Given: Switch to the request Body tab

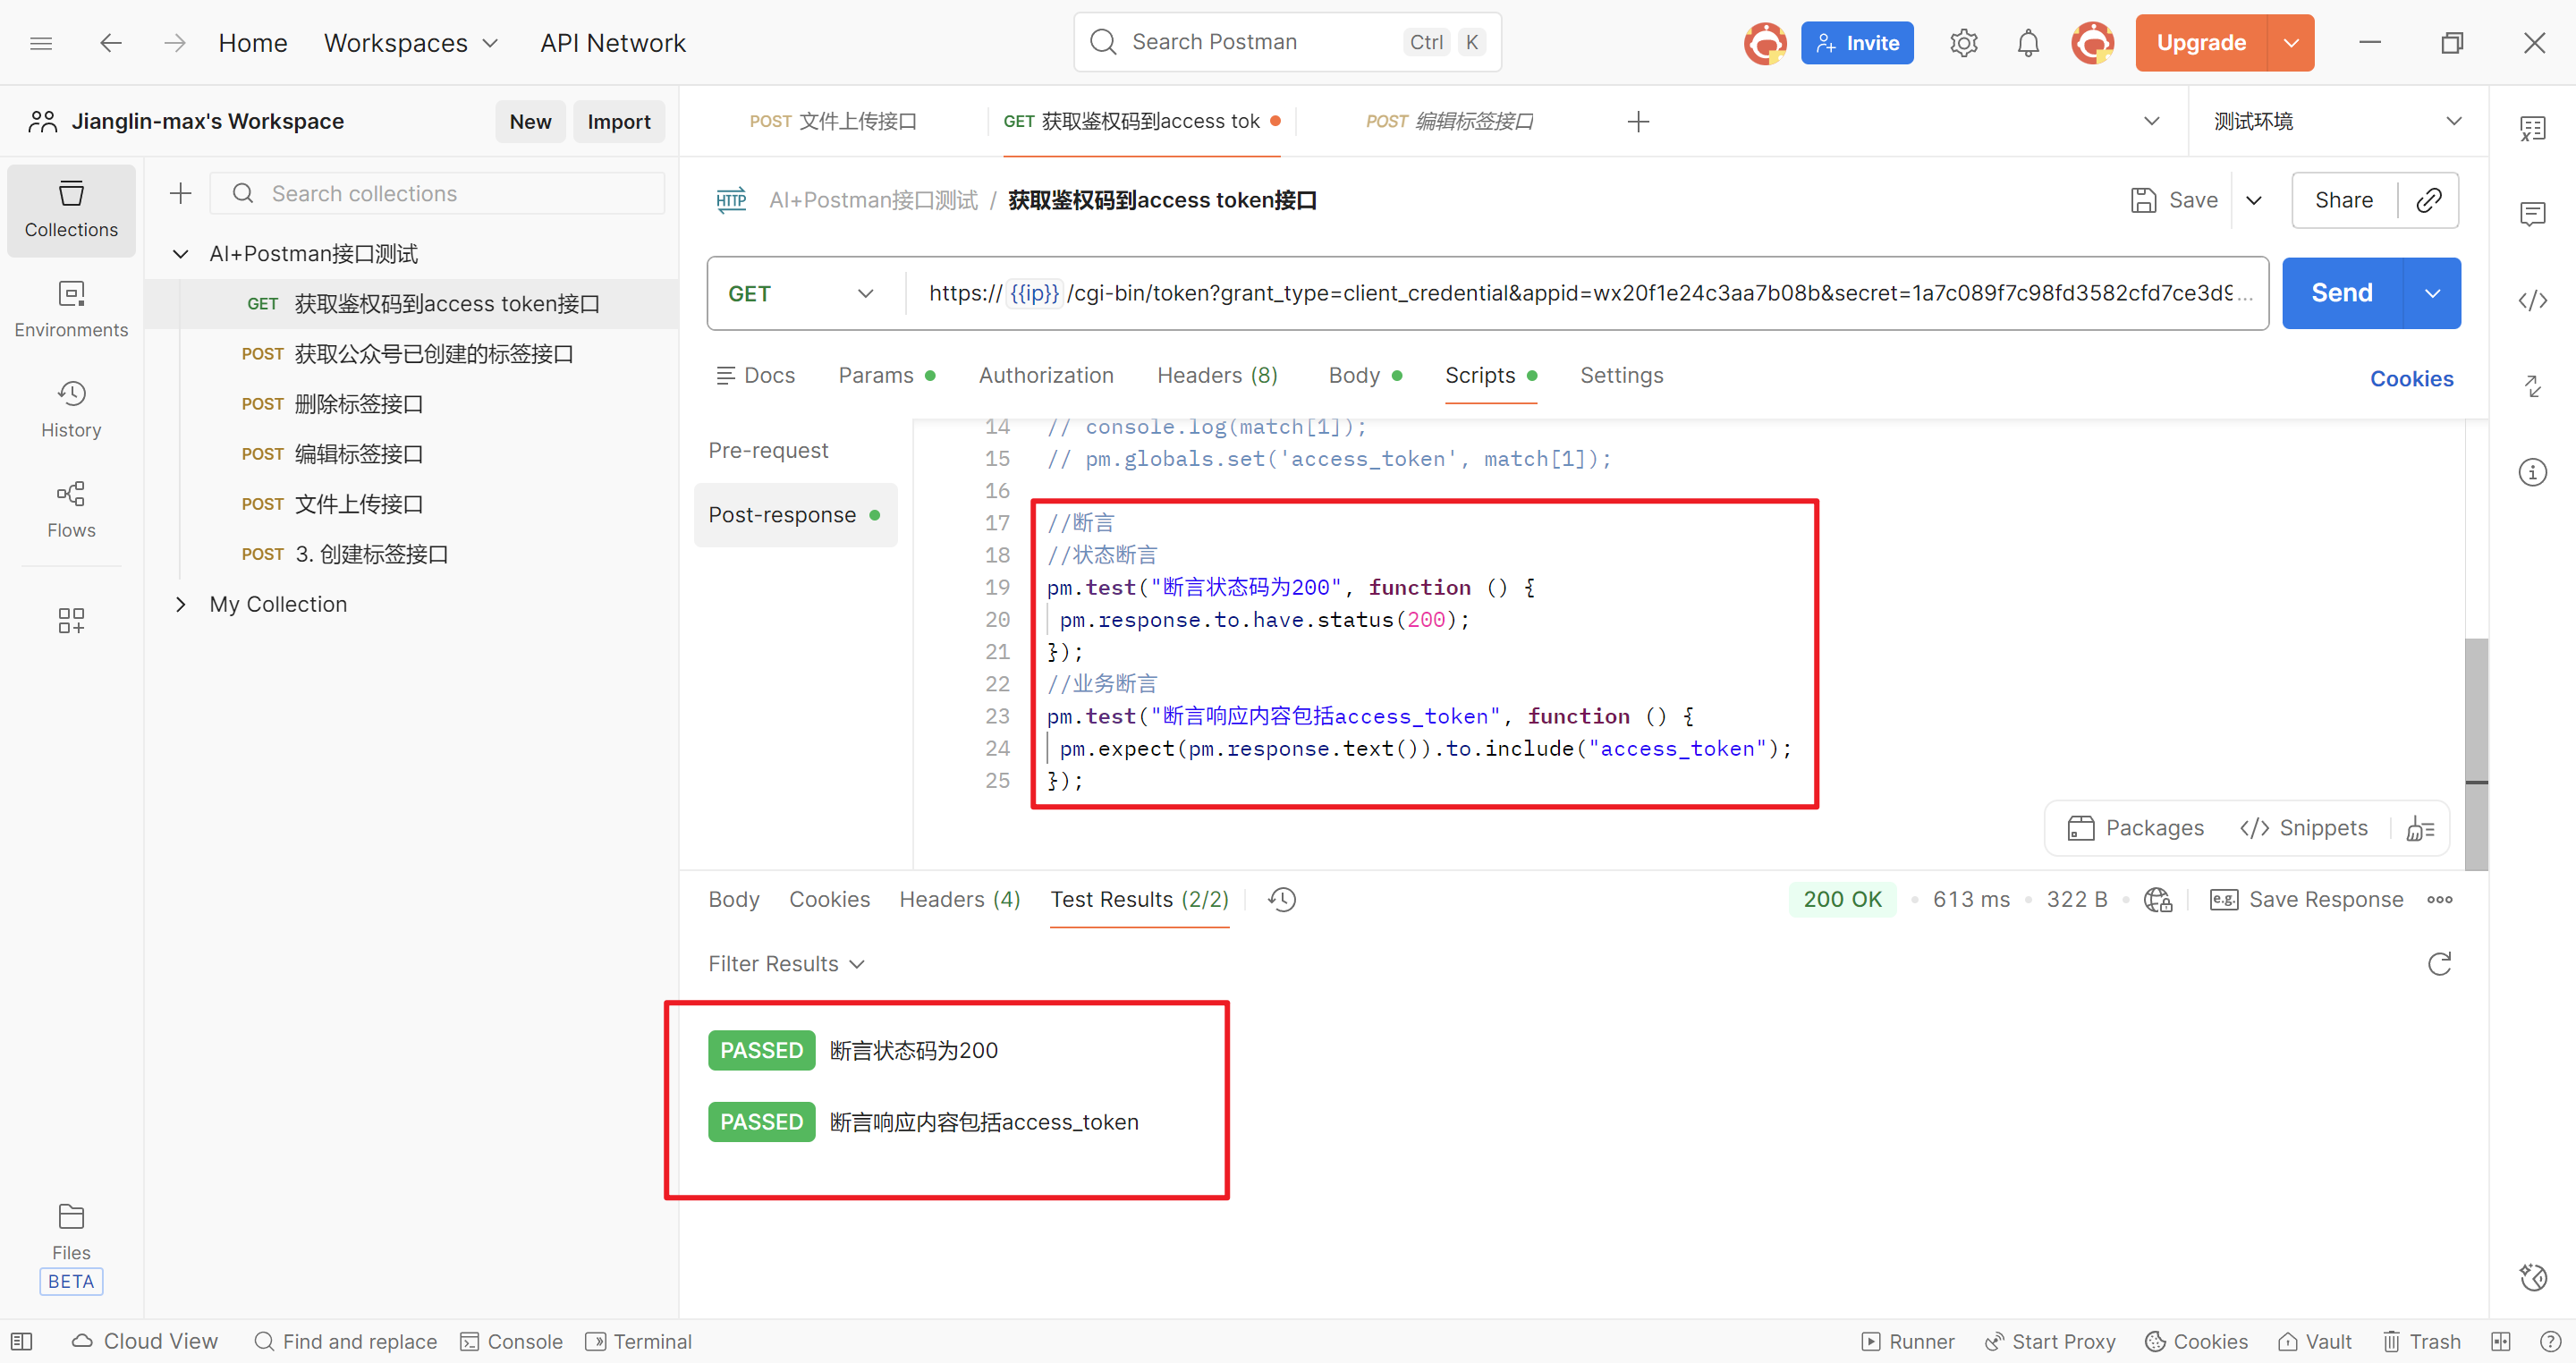Looking at the screenshot, I should [x=1365, y=375].
